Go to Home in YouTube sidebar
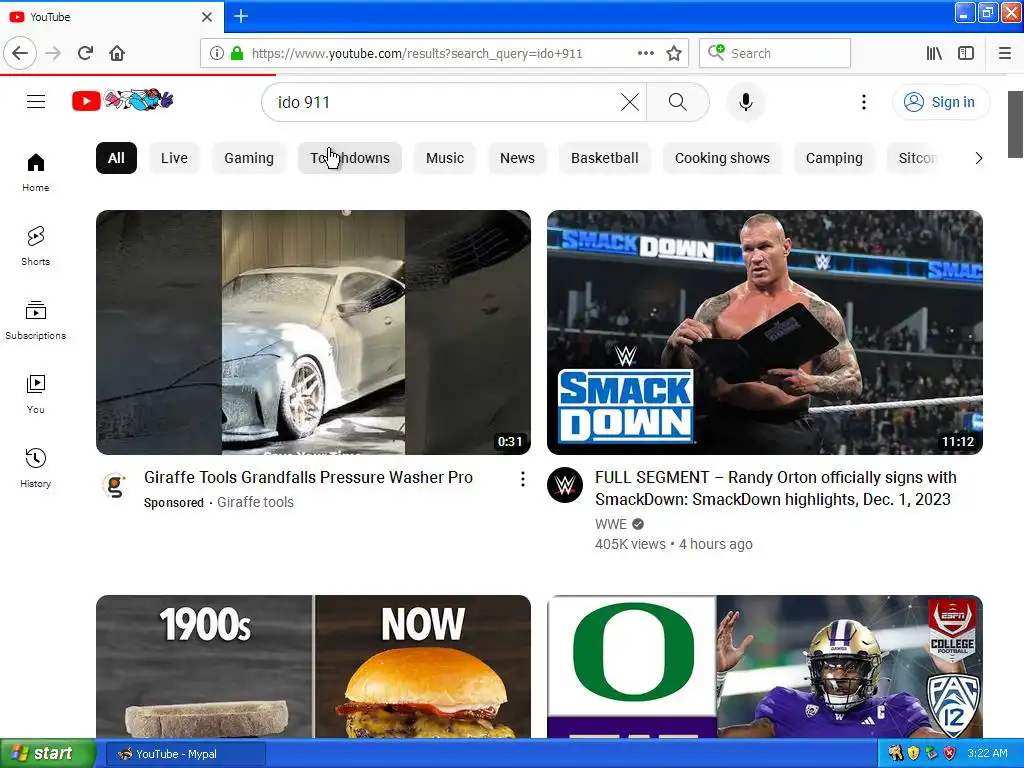Viewport: 1024px width, 768px height. [x=35, y=172]
